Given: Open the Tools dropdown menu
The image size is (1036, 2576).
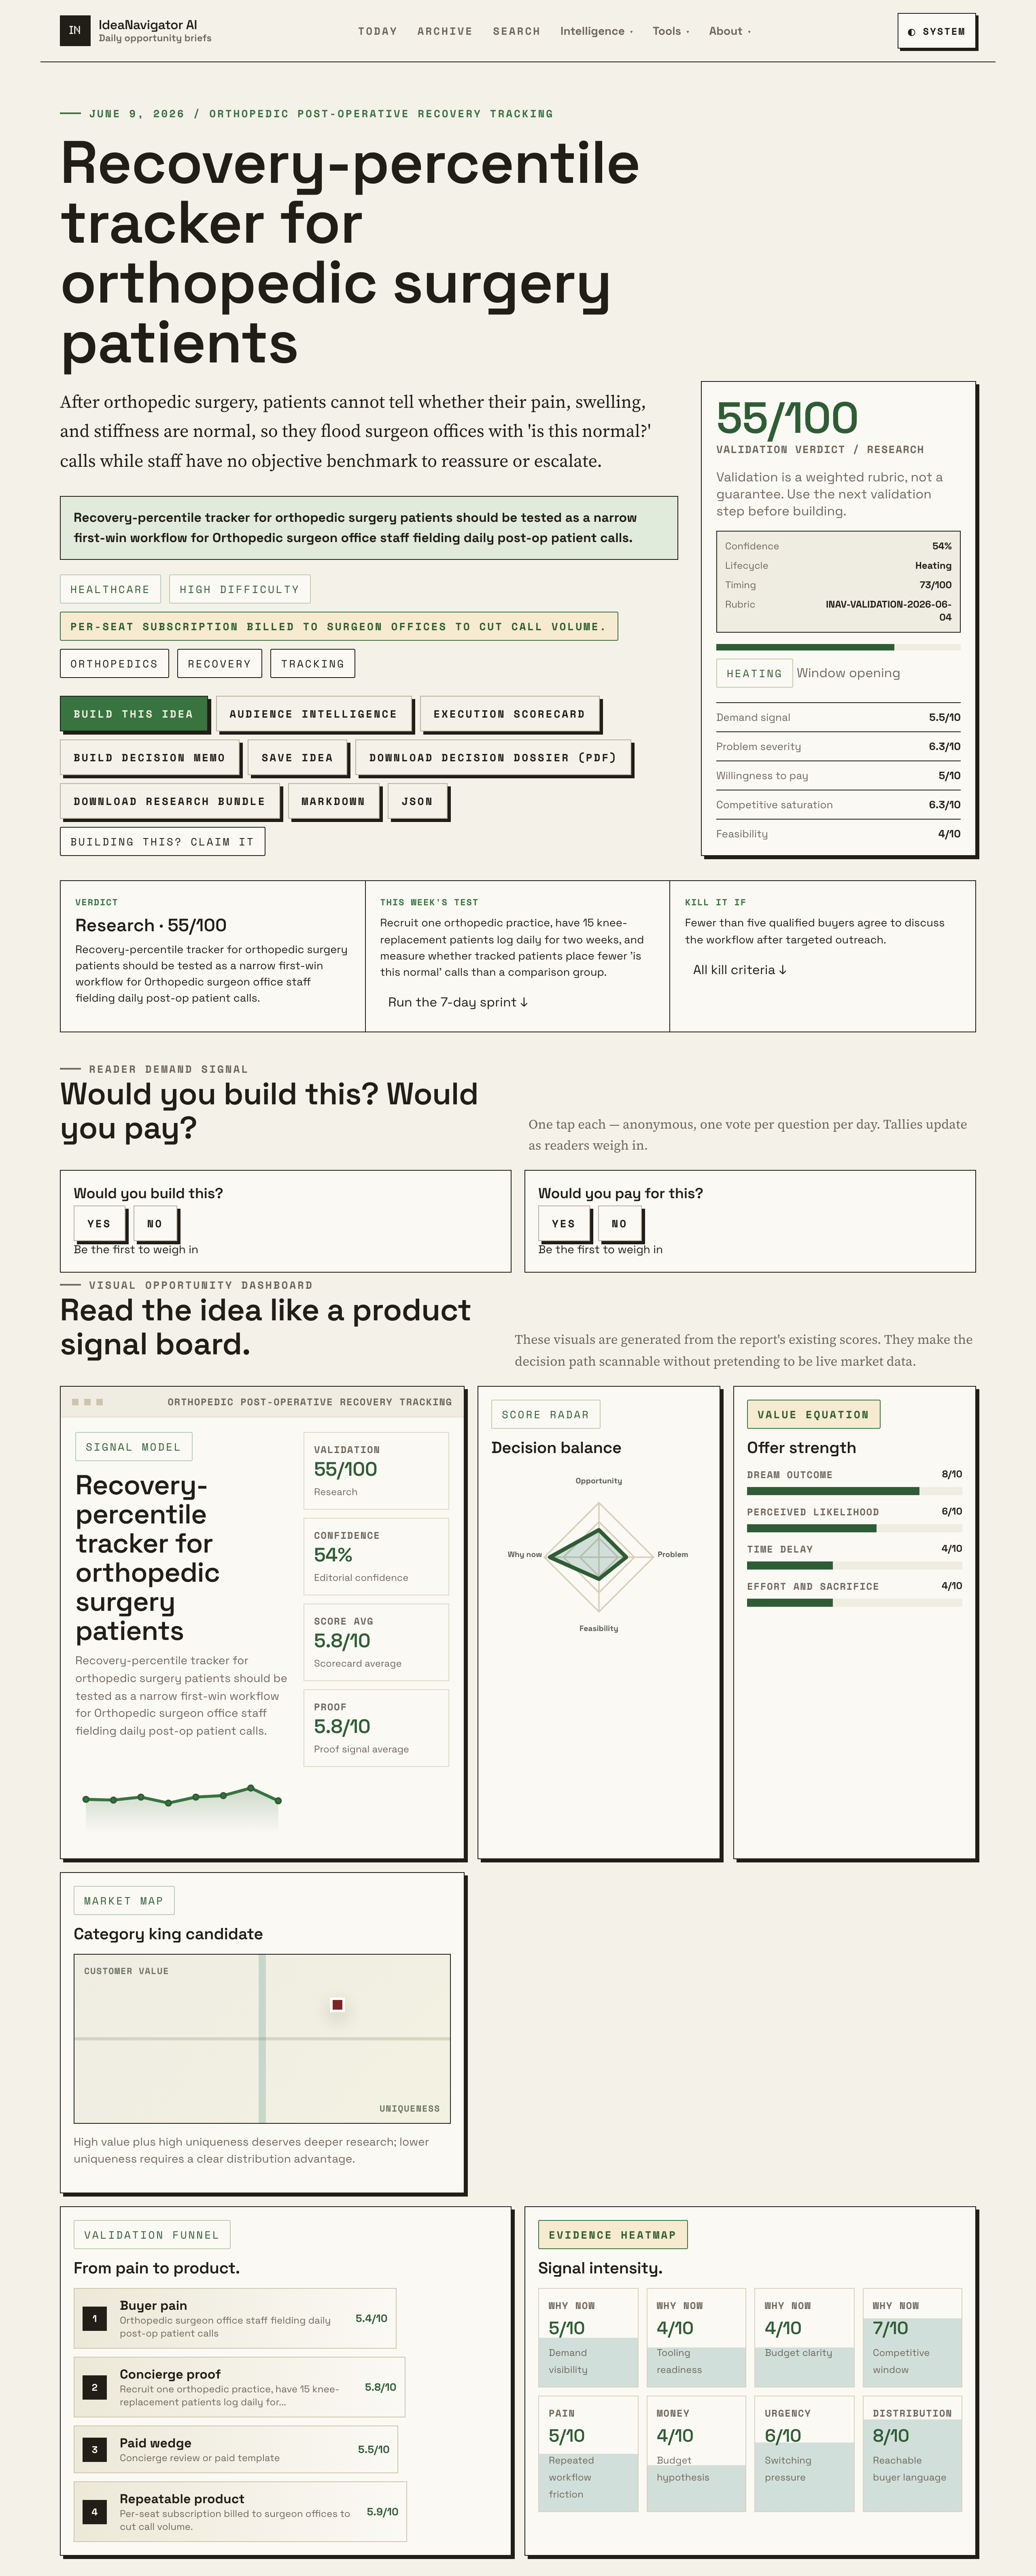Looking at the screenshot, I should point(670,31).
